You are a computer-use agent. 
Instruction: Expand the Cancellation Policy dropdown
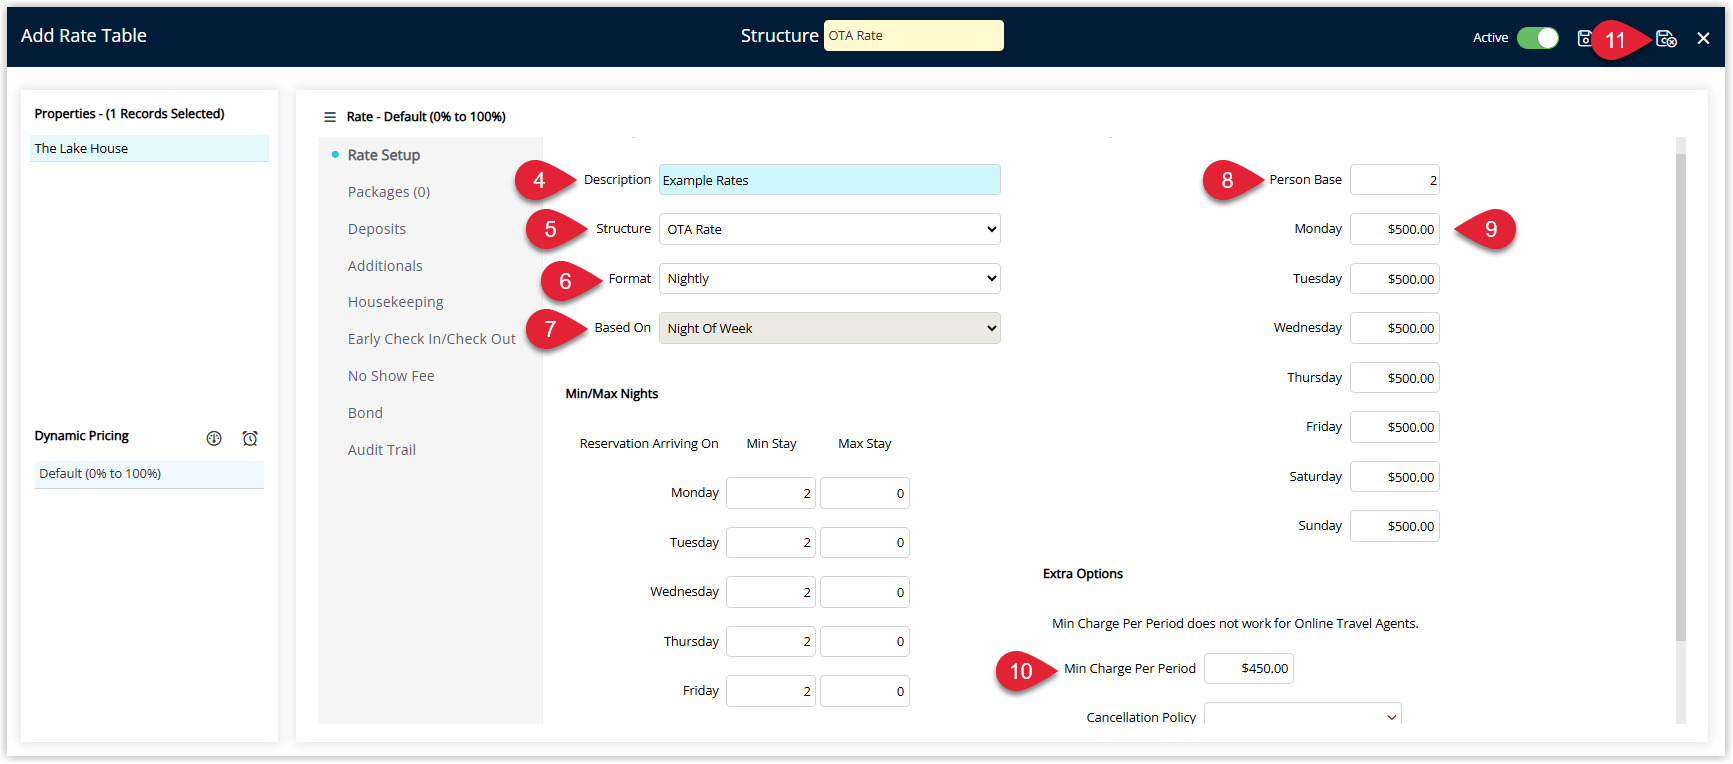click(1303, 714)
